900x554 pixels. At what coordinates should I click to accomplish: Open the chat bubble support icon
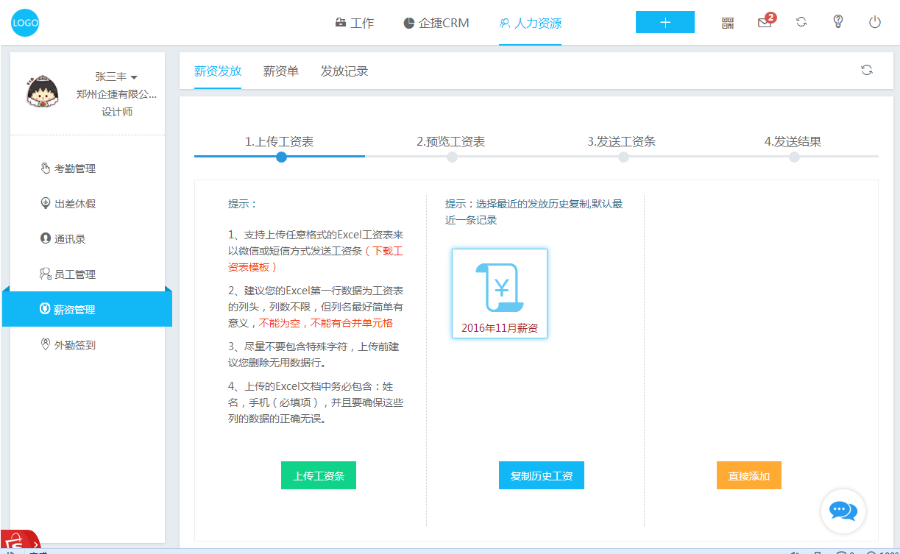[x=843, y=510]
